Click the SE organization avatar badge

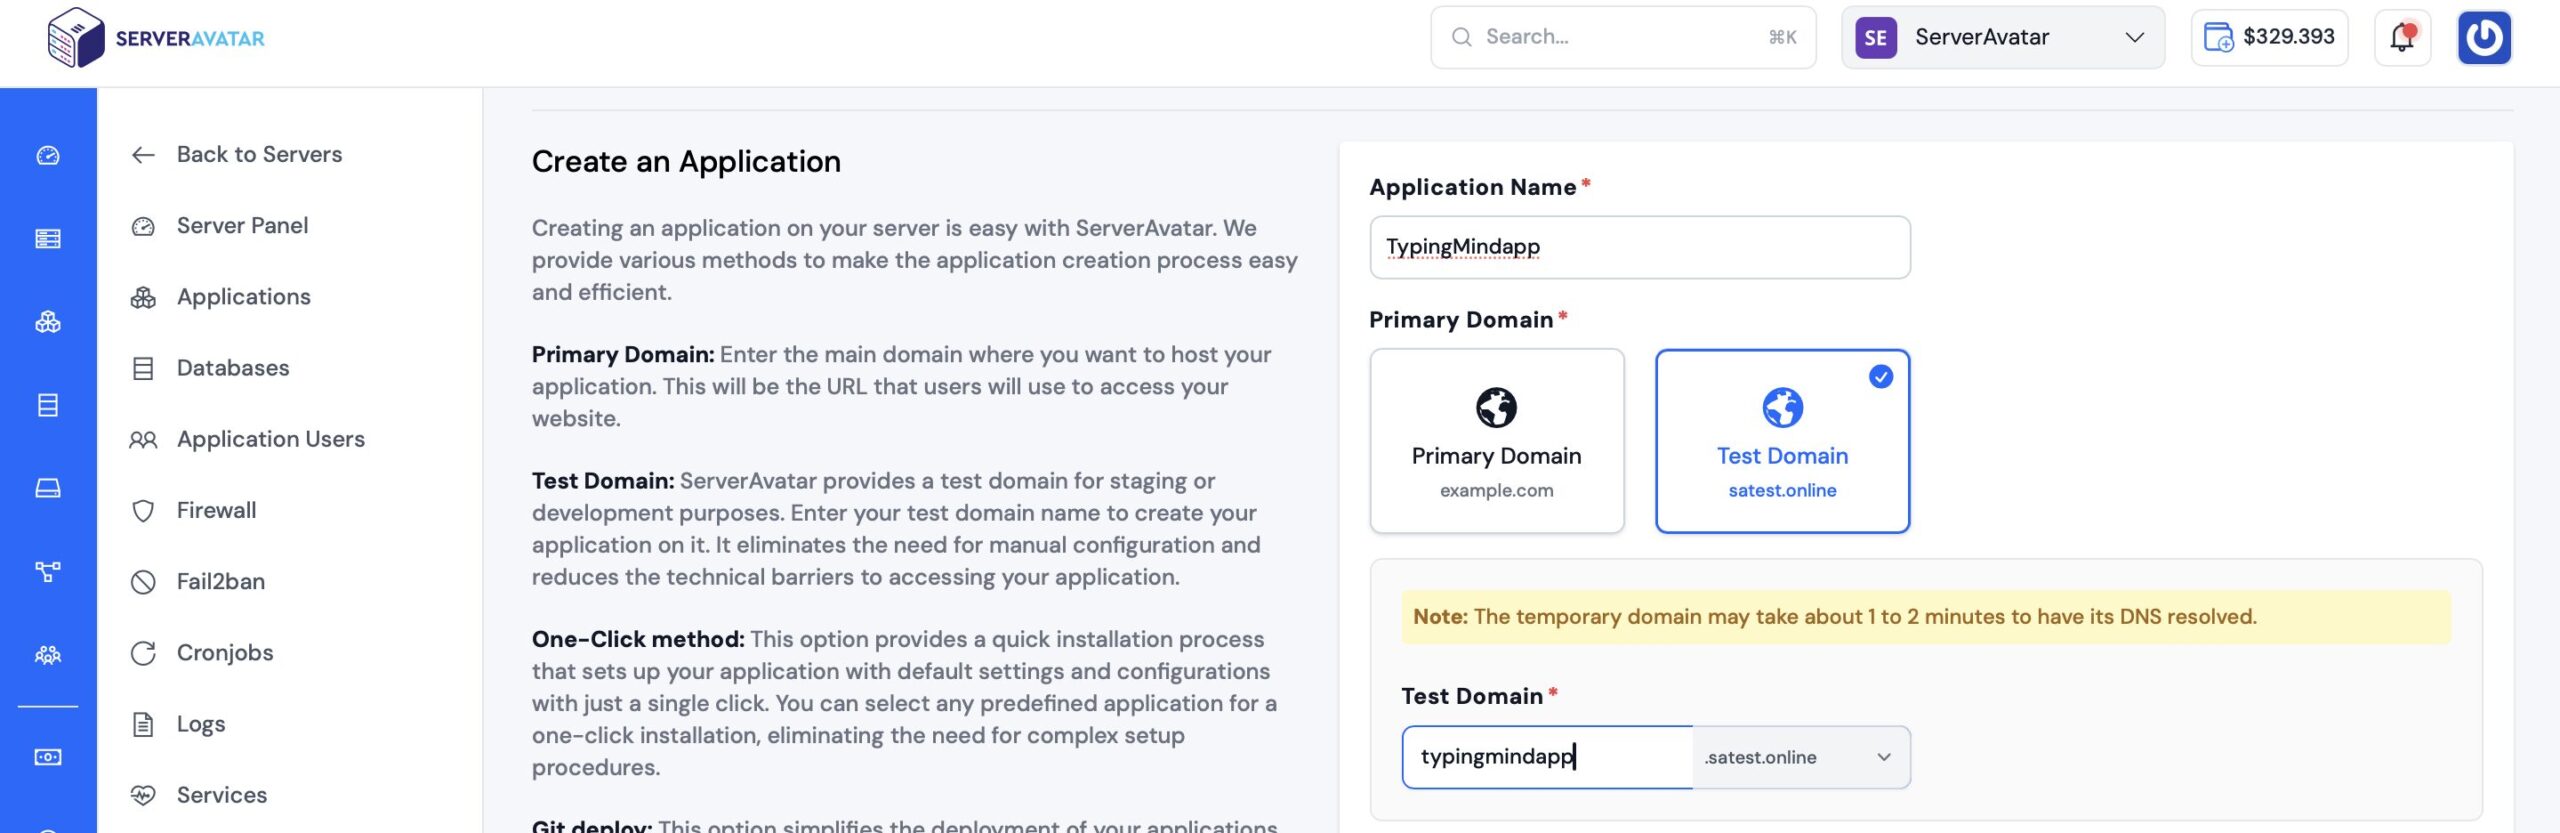tap(1876, 38)
